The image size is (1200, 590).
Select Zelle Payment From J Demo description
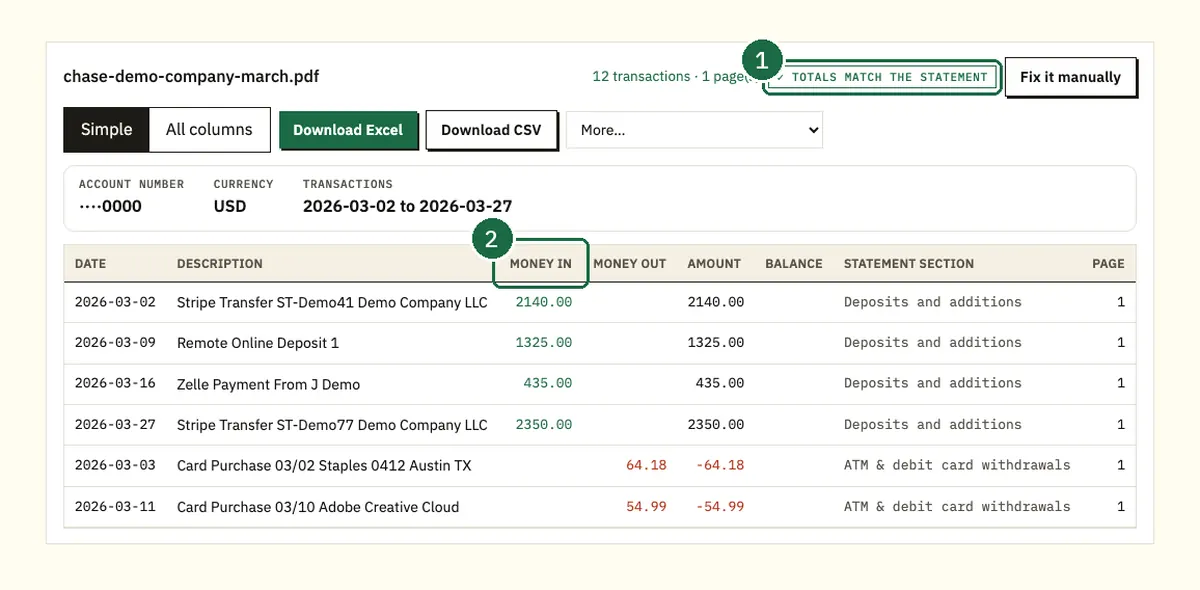coord(268,384)
